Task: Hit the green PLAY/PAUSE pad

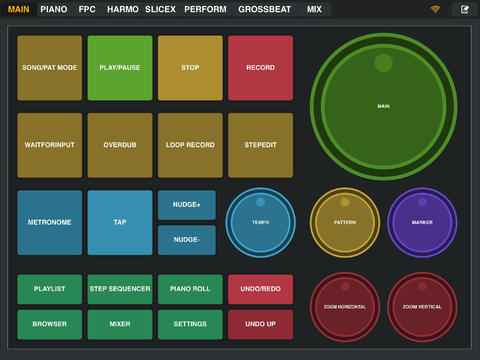Action: [120, 68]
